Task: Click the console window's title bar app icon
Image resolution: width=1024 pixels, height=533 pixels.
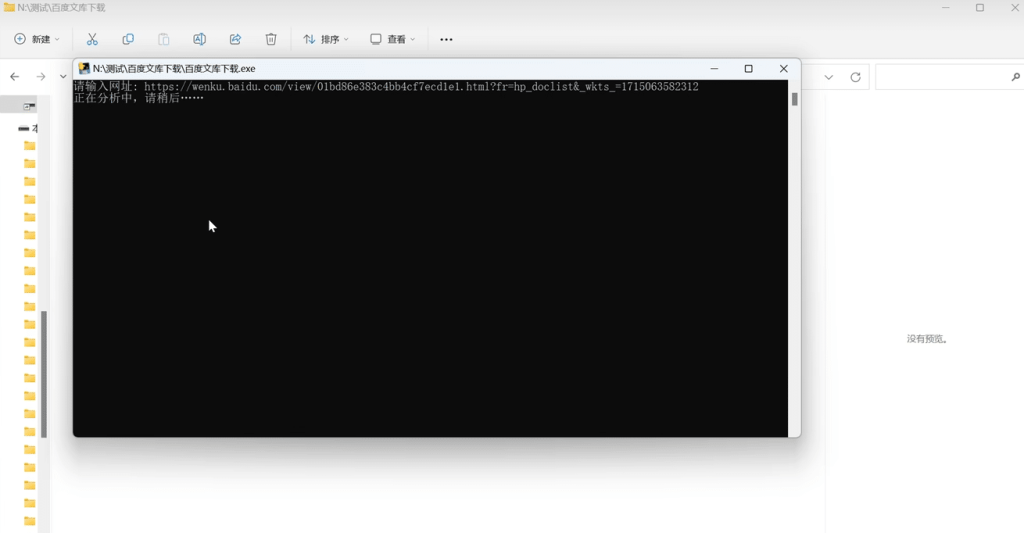Action: [84, 69]
